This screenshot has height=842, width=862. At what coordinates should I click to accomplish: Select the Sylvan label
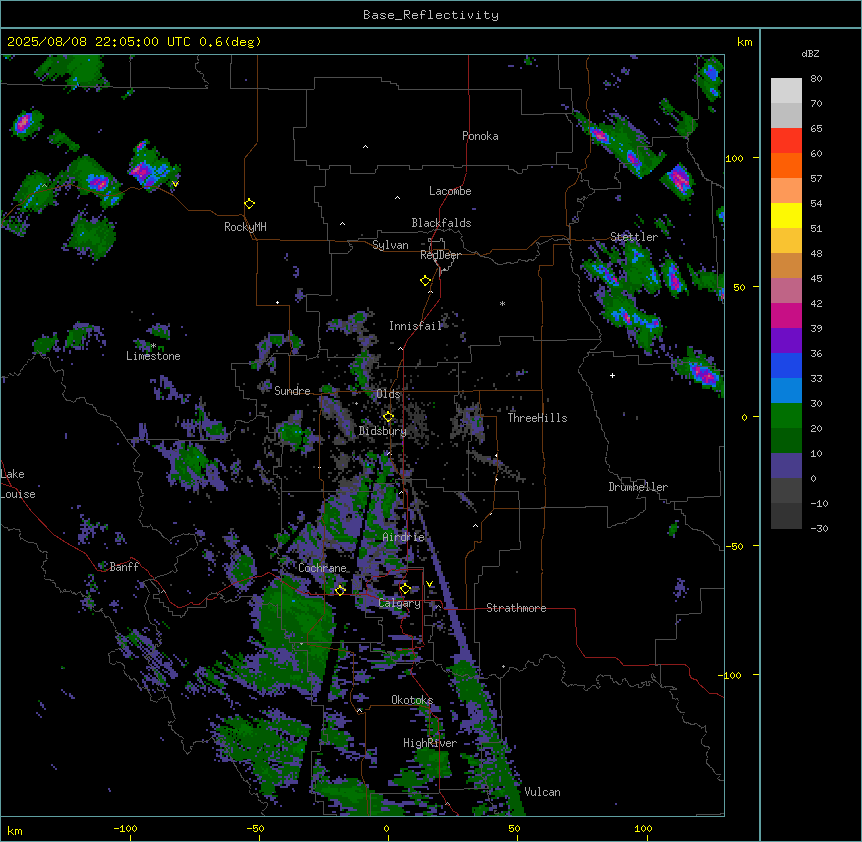pos(390,245)
